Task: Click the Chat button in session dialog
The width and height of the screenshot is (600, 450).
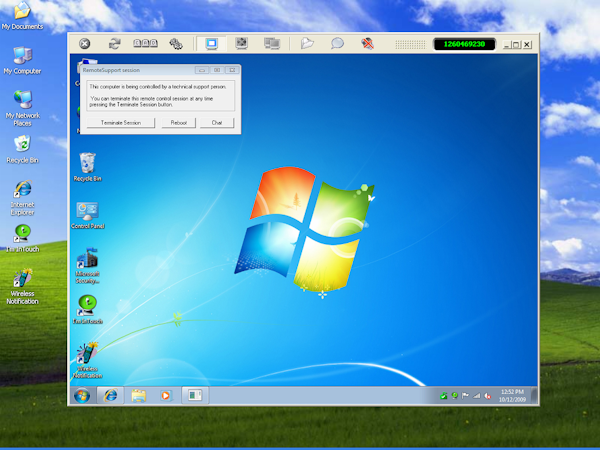Action: coord(217,122)
